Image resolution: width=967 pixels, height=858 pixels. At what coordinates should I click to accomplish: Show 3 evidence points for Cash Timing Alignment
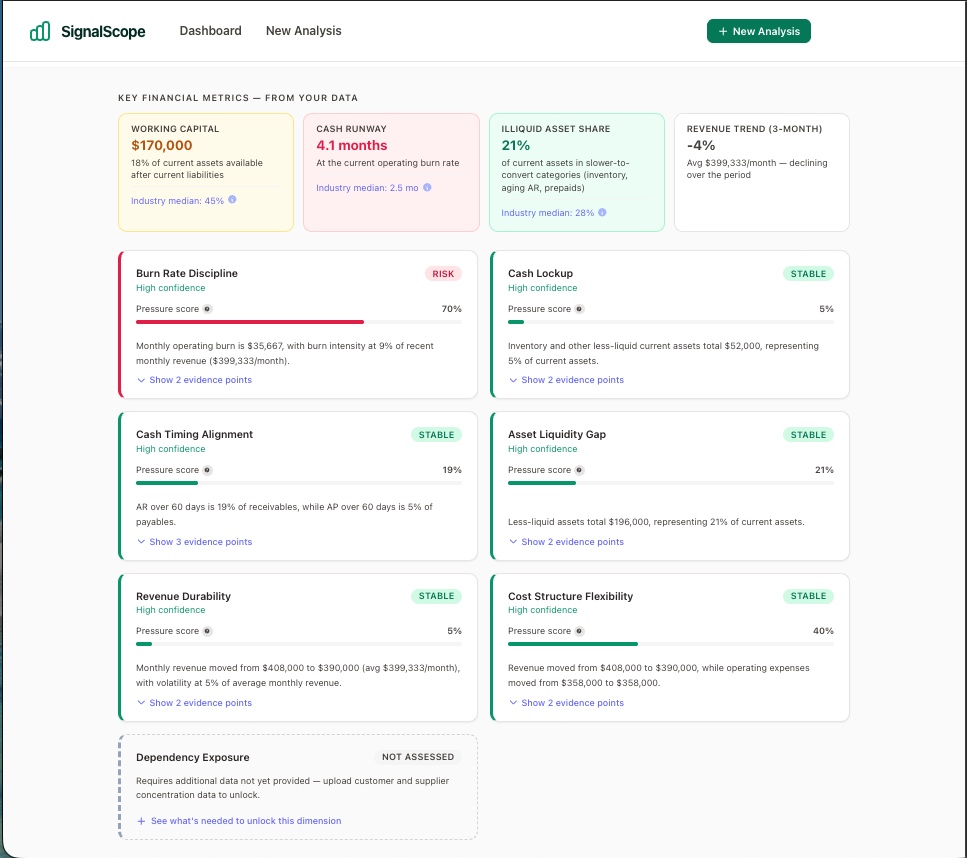coord(194,542)
